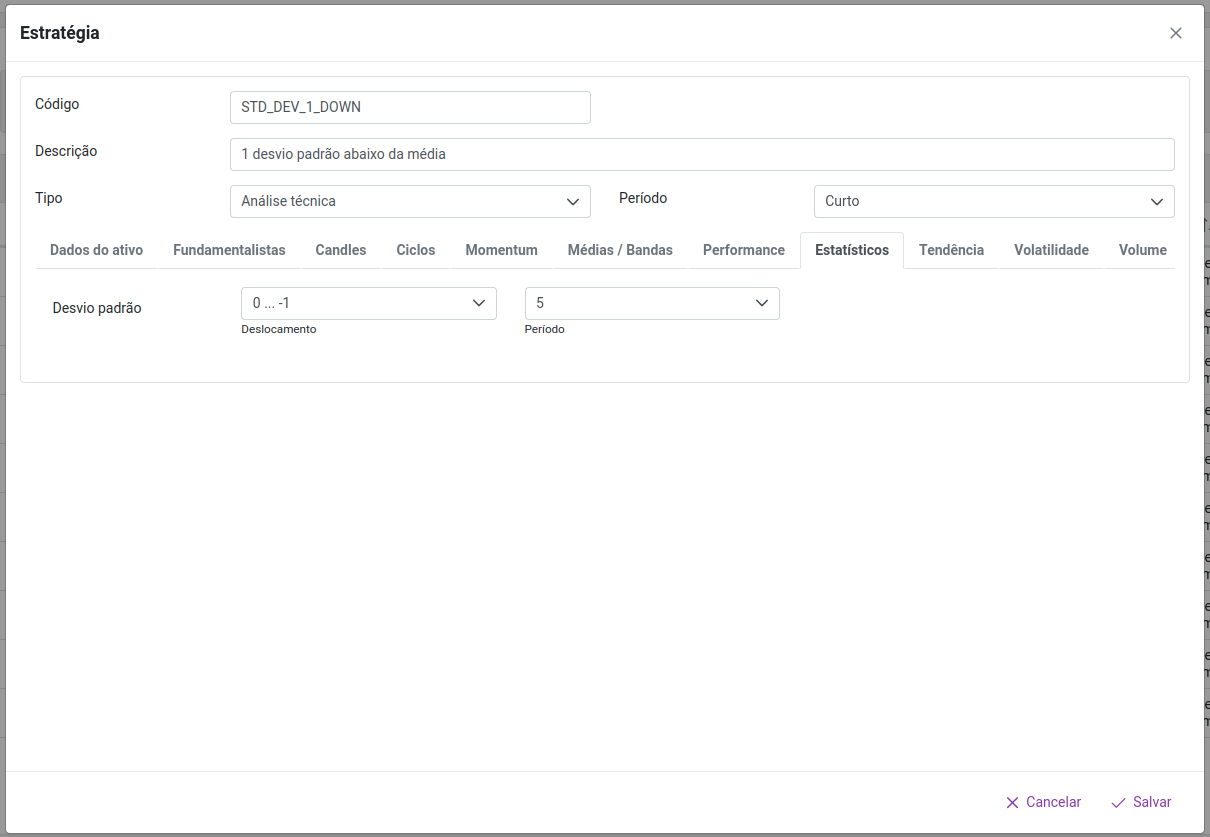Open the Médias / Bandas tab
Viewport: 1210px width, 837px height.
[x=620, y=250]
